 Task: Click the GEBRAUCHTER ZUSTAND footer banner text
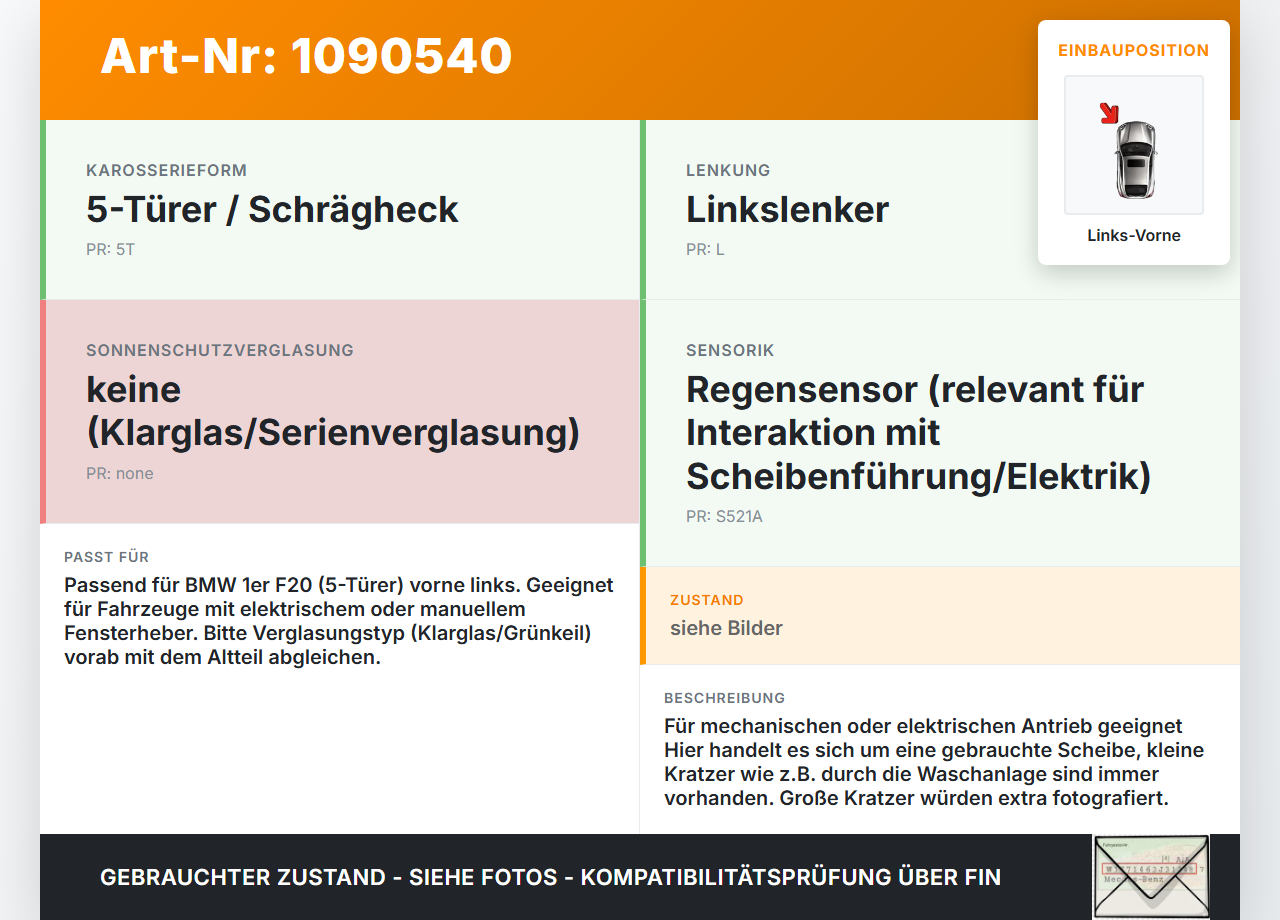tap(550, 877)
